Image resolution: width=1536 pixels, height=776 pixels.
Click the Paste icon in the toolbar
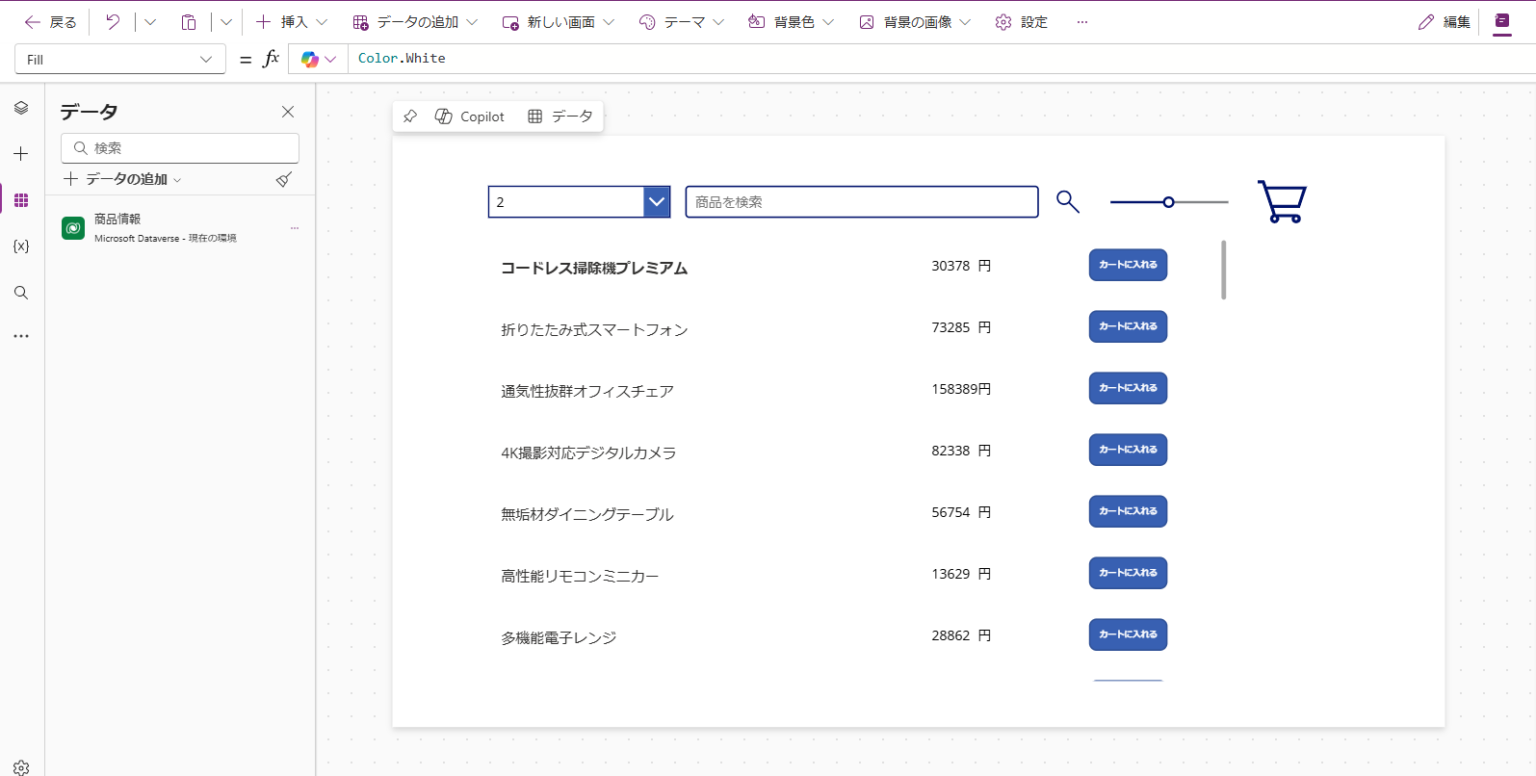(x=188, y=21)
